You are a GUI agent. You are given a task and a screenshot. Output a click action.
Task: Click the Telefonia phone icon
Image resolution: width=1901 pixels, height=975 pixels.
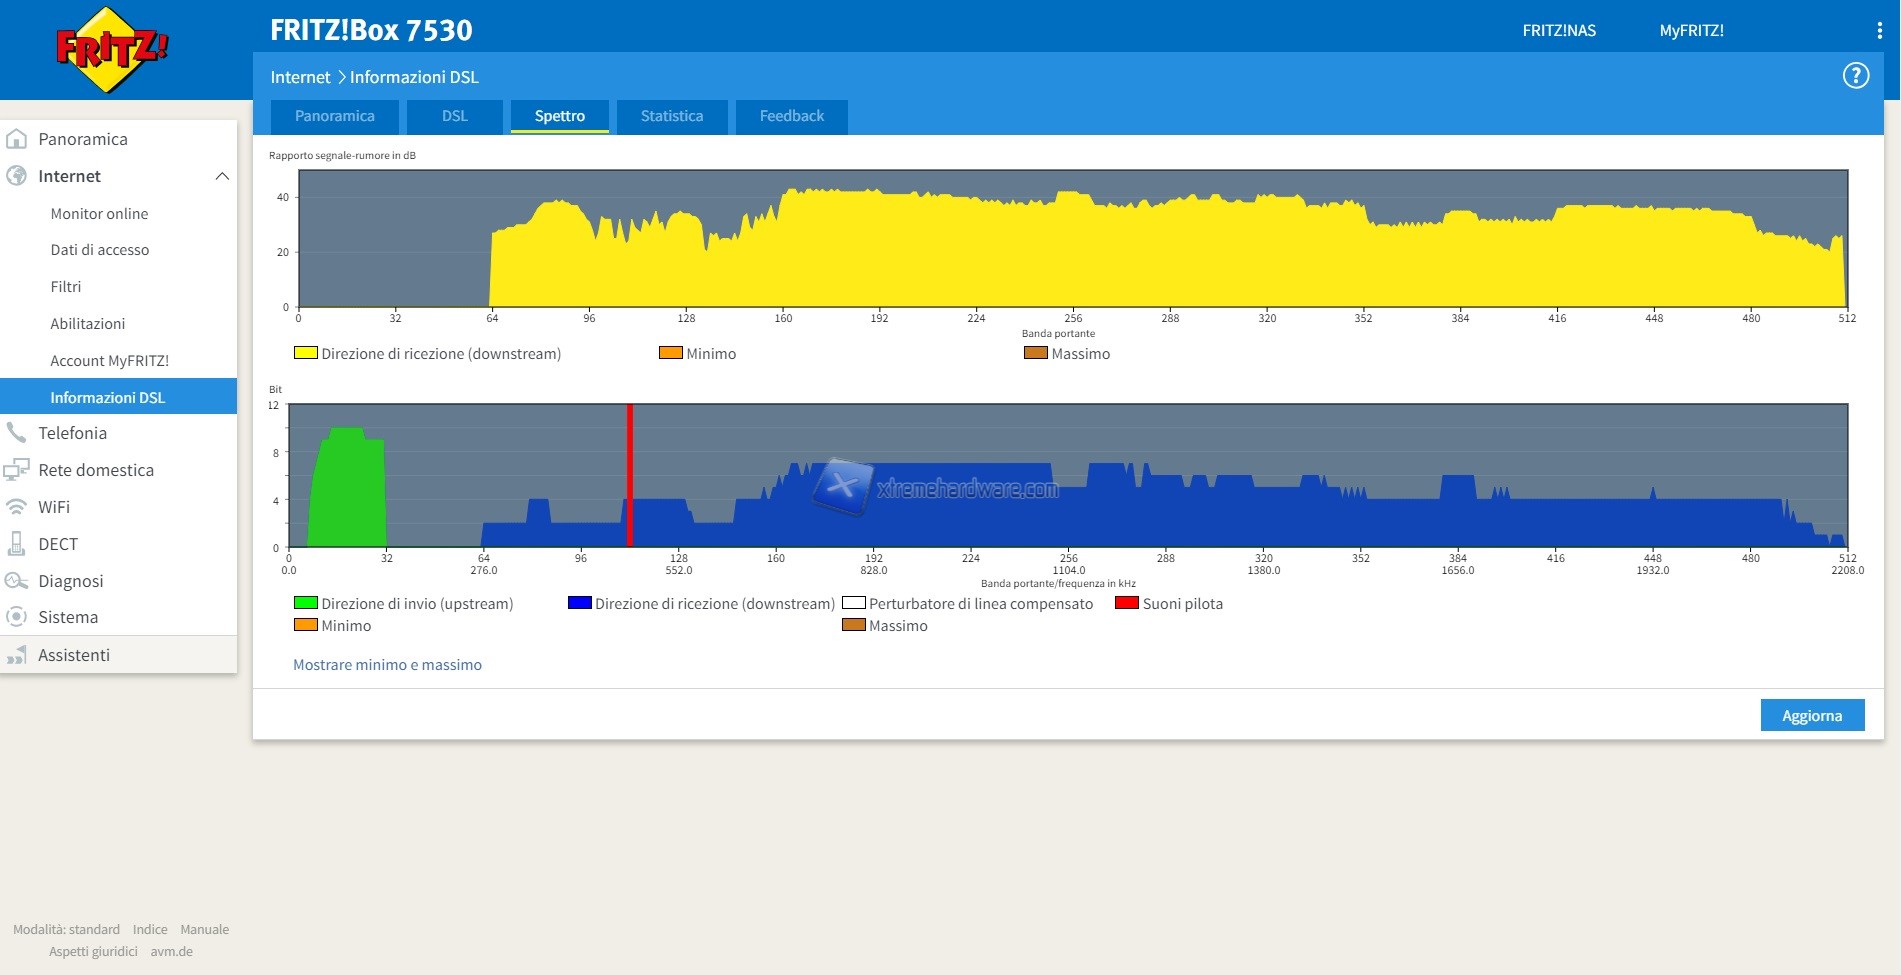[17, 433]
